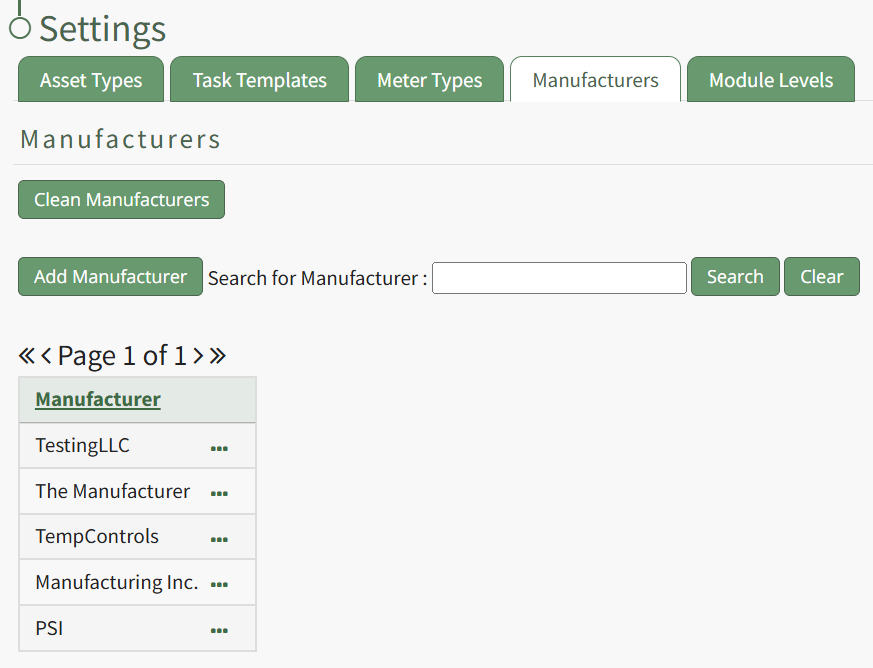The height and width of the screenshot is (668, 873).
Task: Focus the Search for Manufacturer text field
Action: point(559,278)
